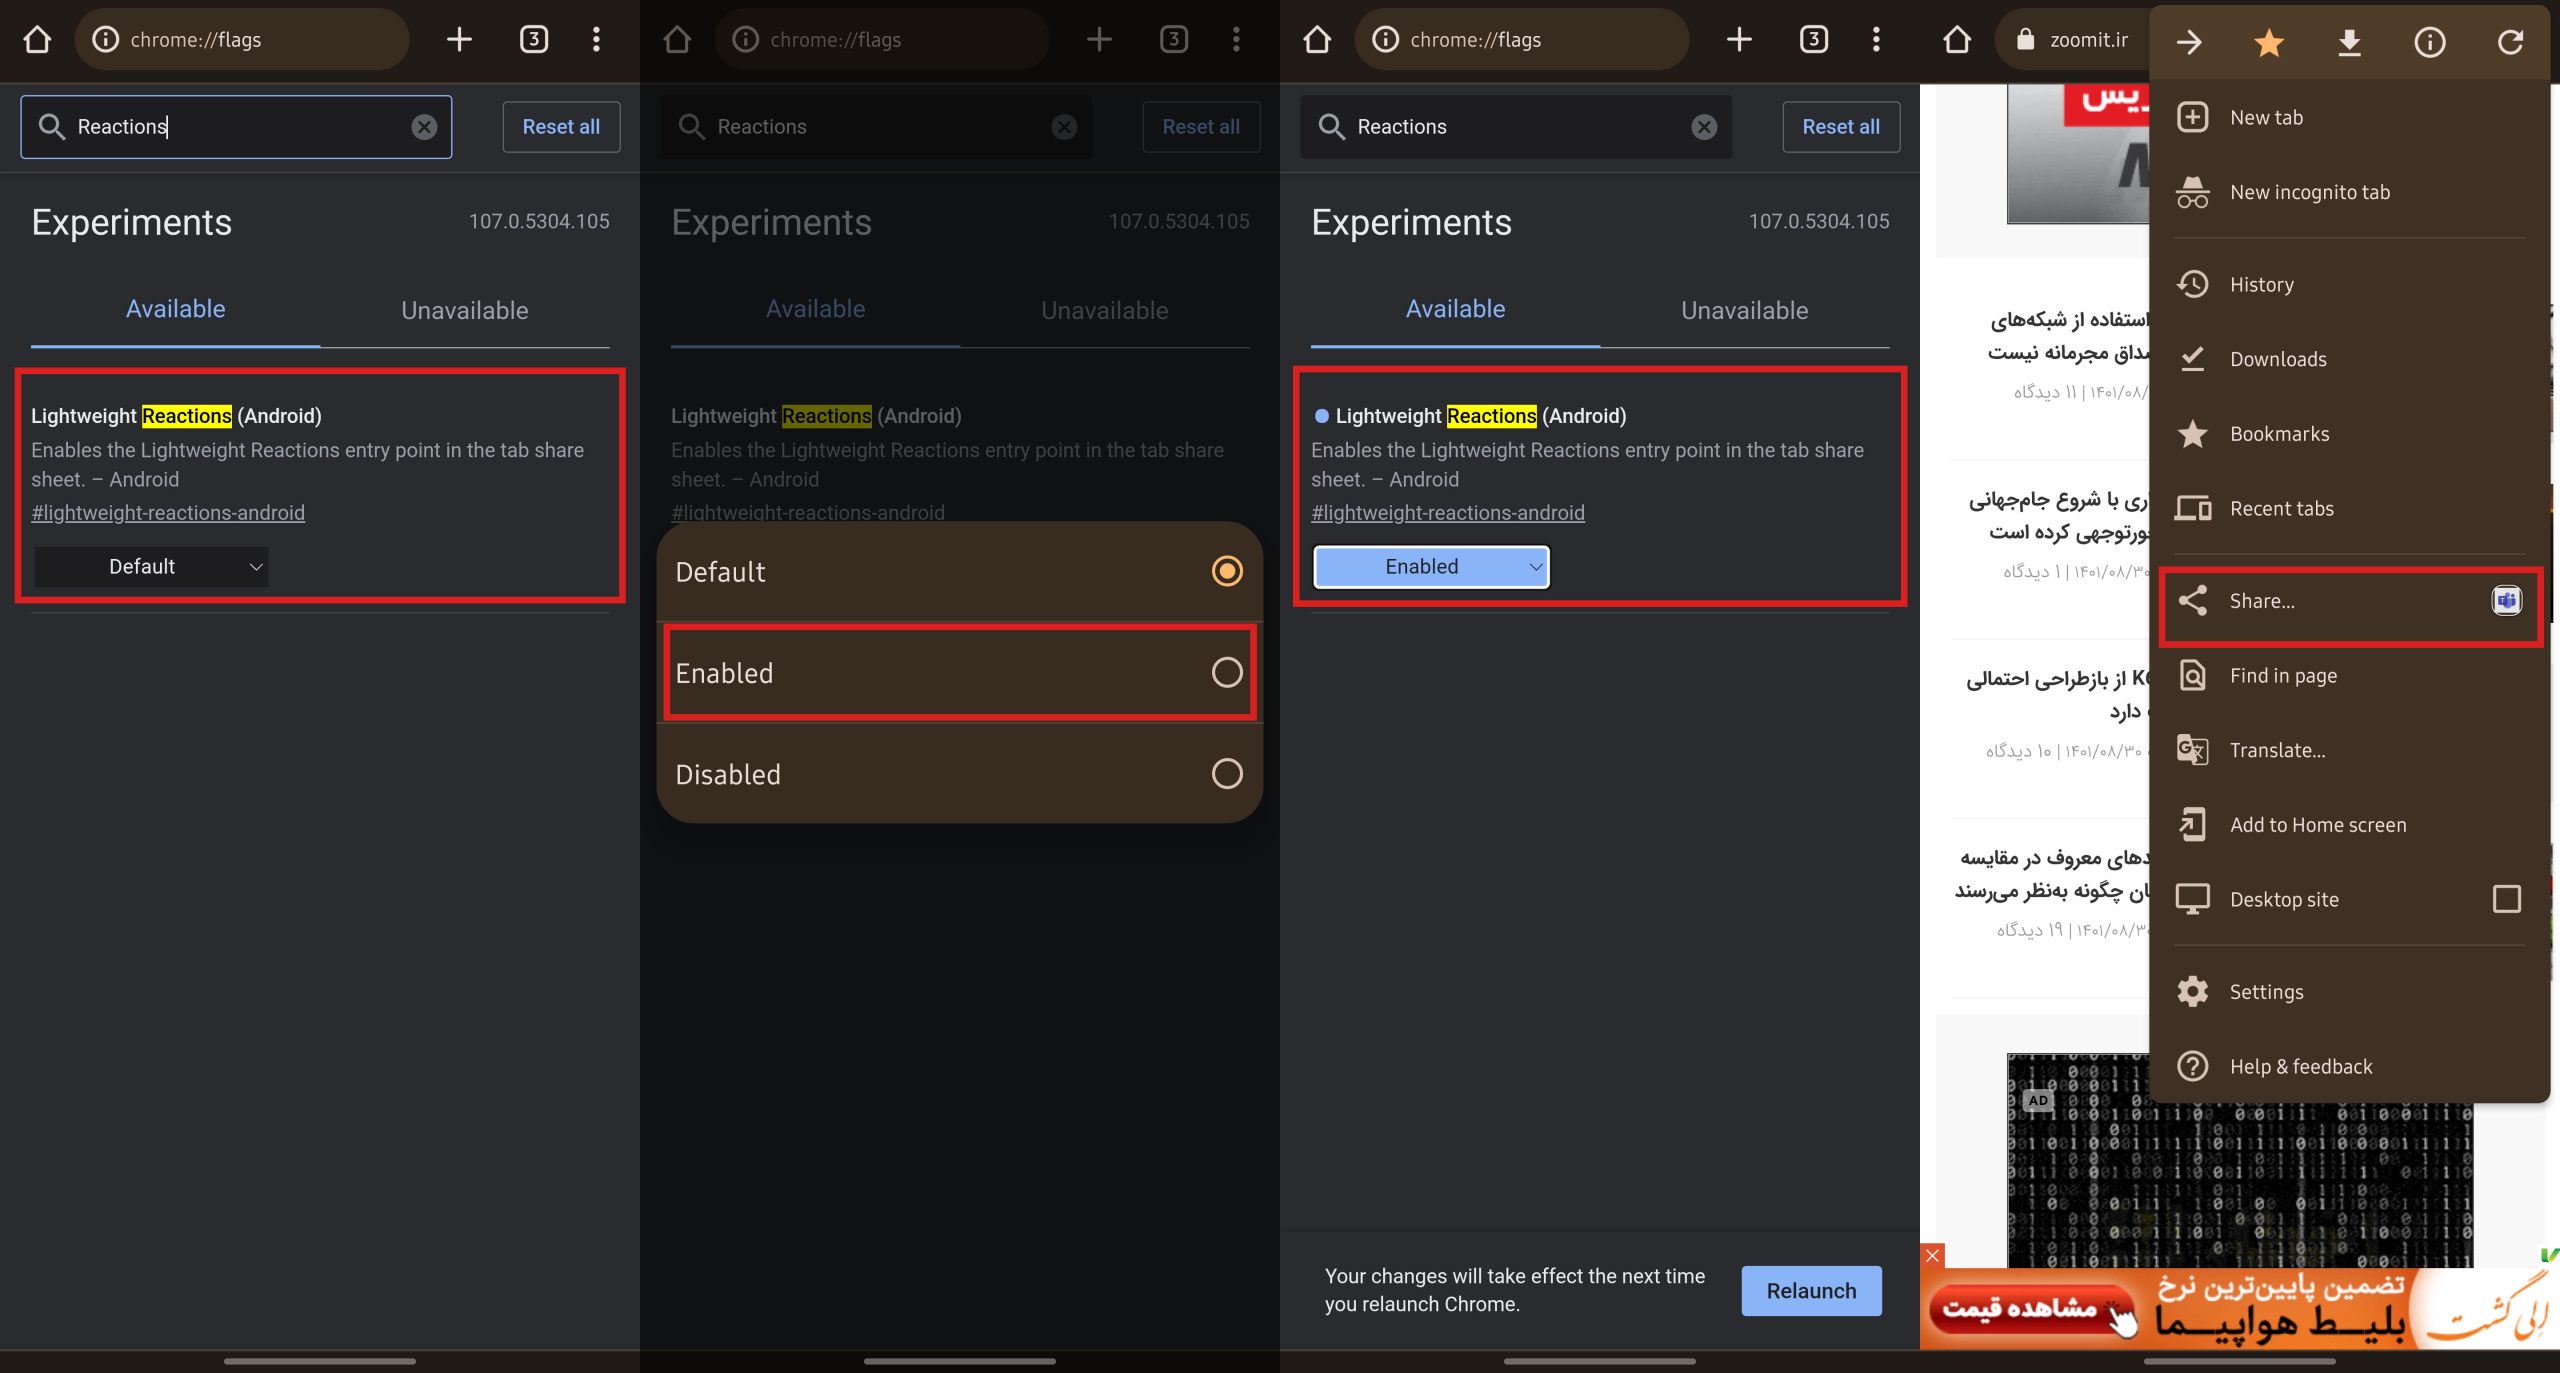Open History from the menu
This screenshot has width=2560, height=1373.
pyautogui.click(x=2261, y=284)
